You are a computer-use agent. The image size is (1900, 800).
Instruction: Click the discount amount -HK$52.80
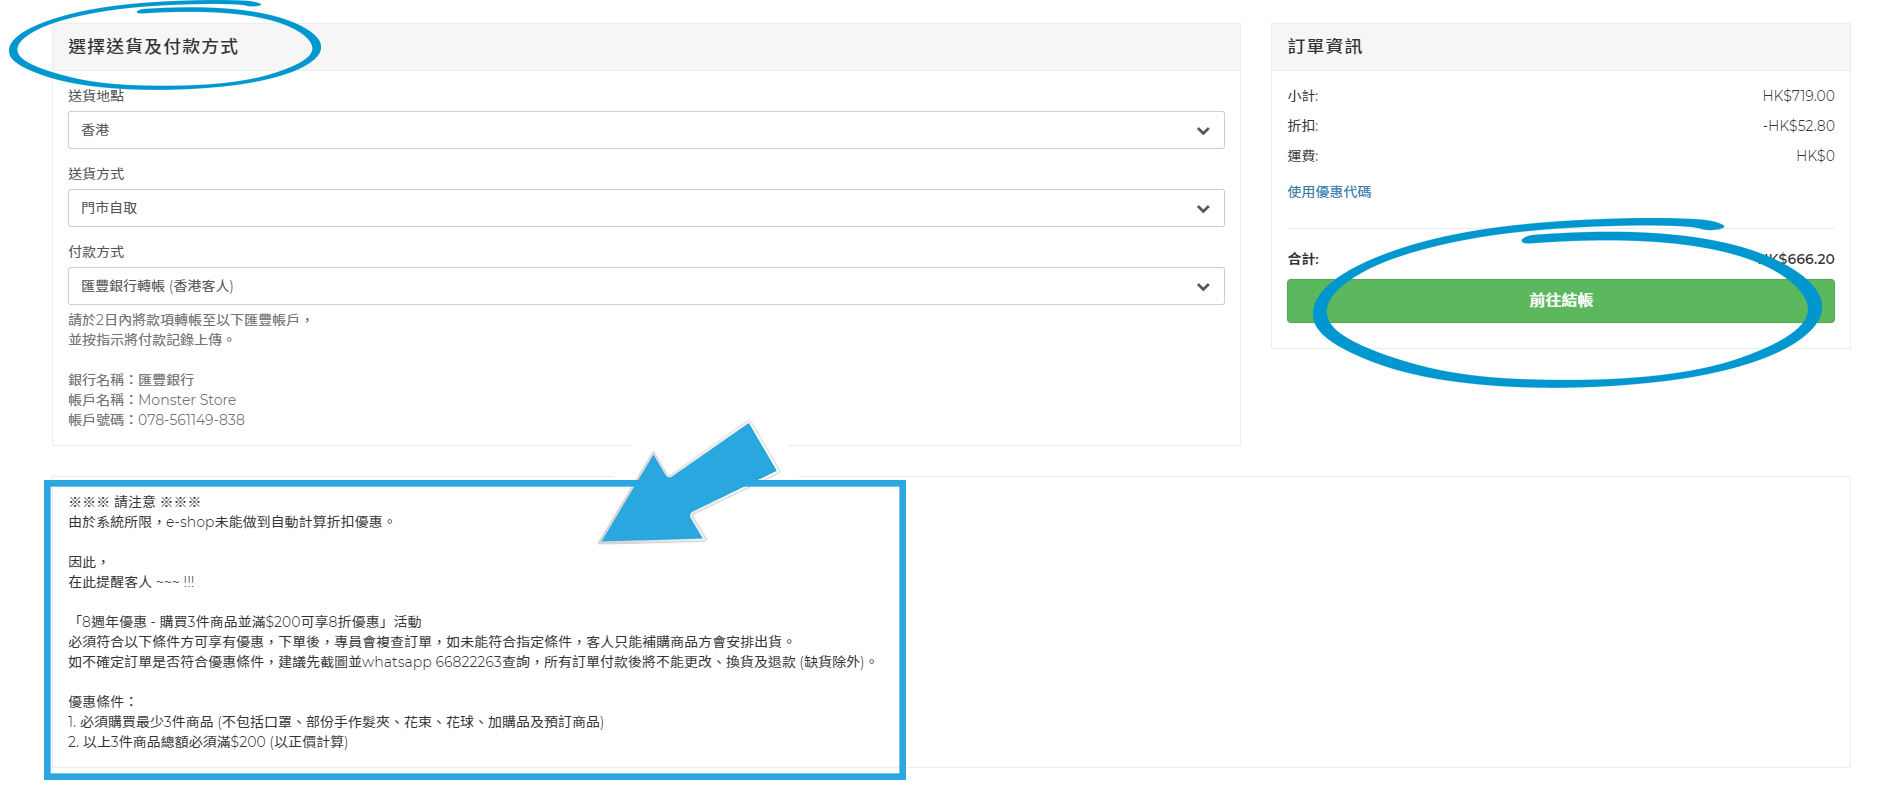click(1798, 126)
